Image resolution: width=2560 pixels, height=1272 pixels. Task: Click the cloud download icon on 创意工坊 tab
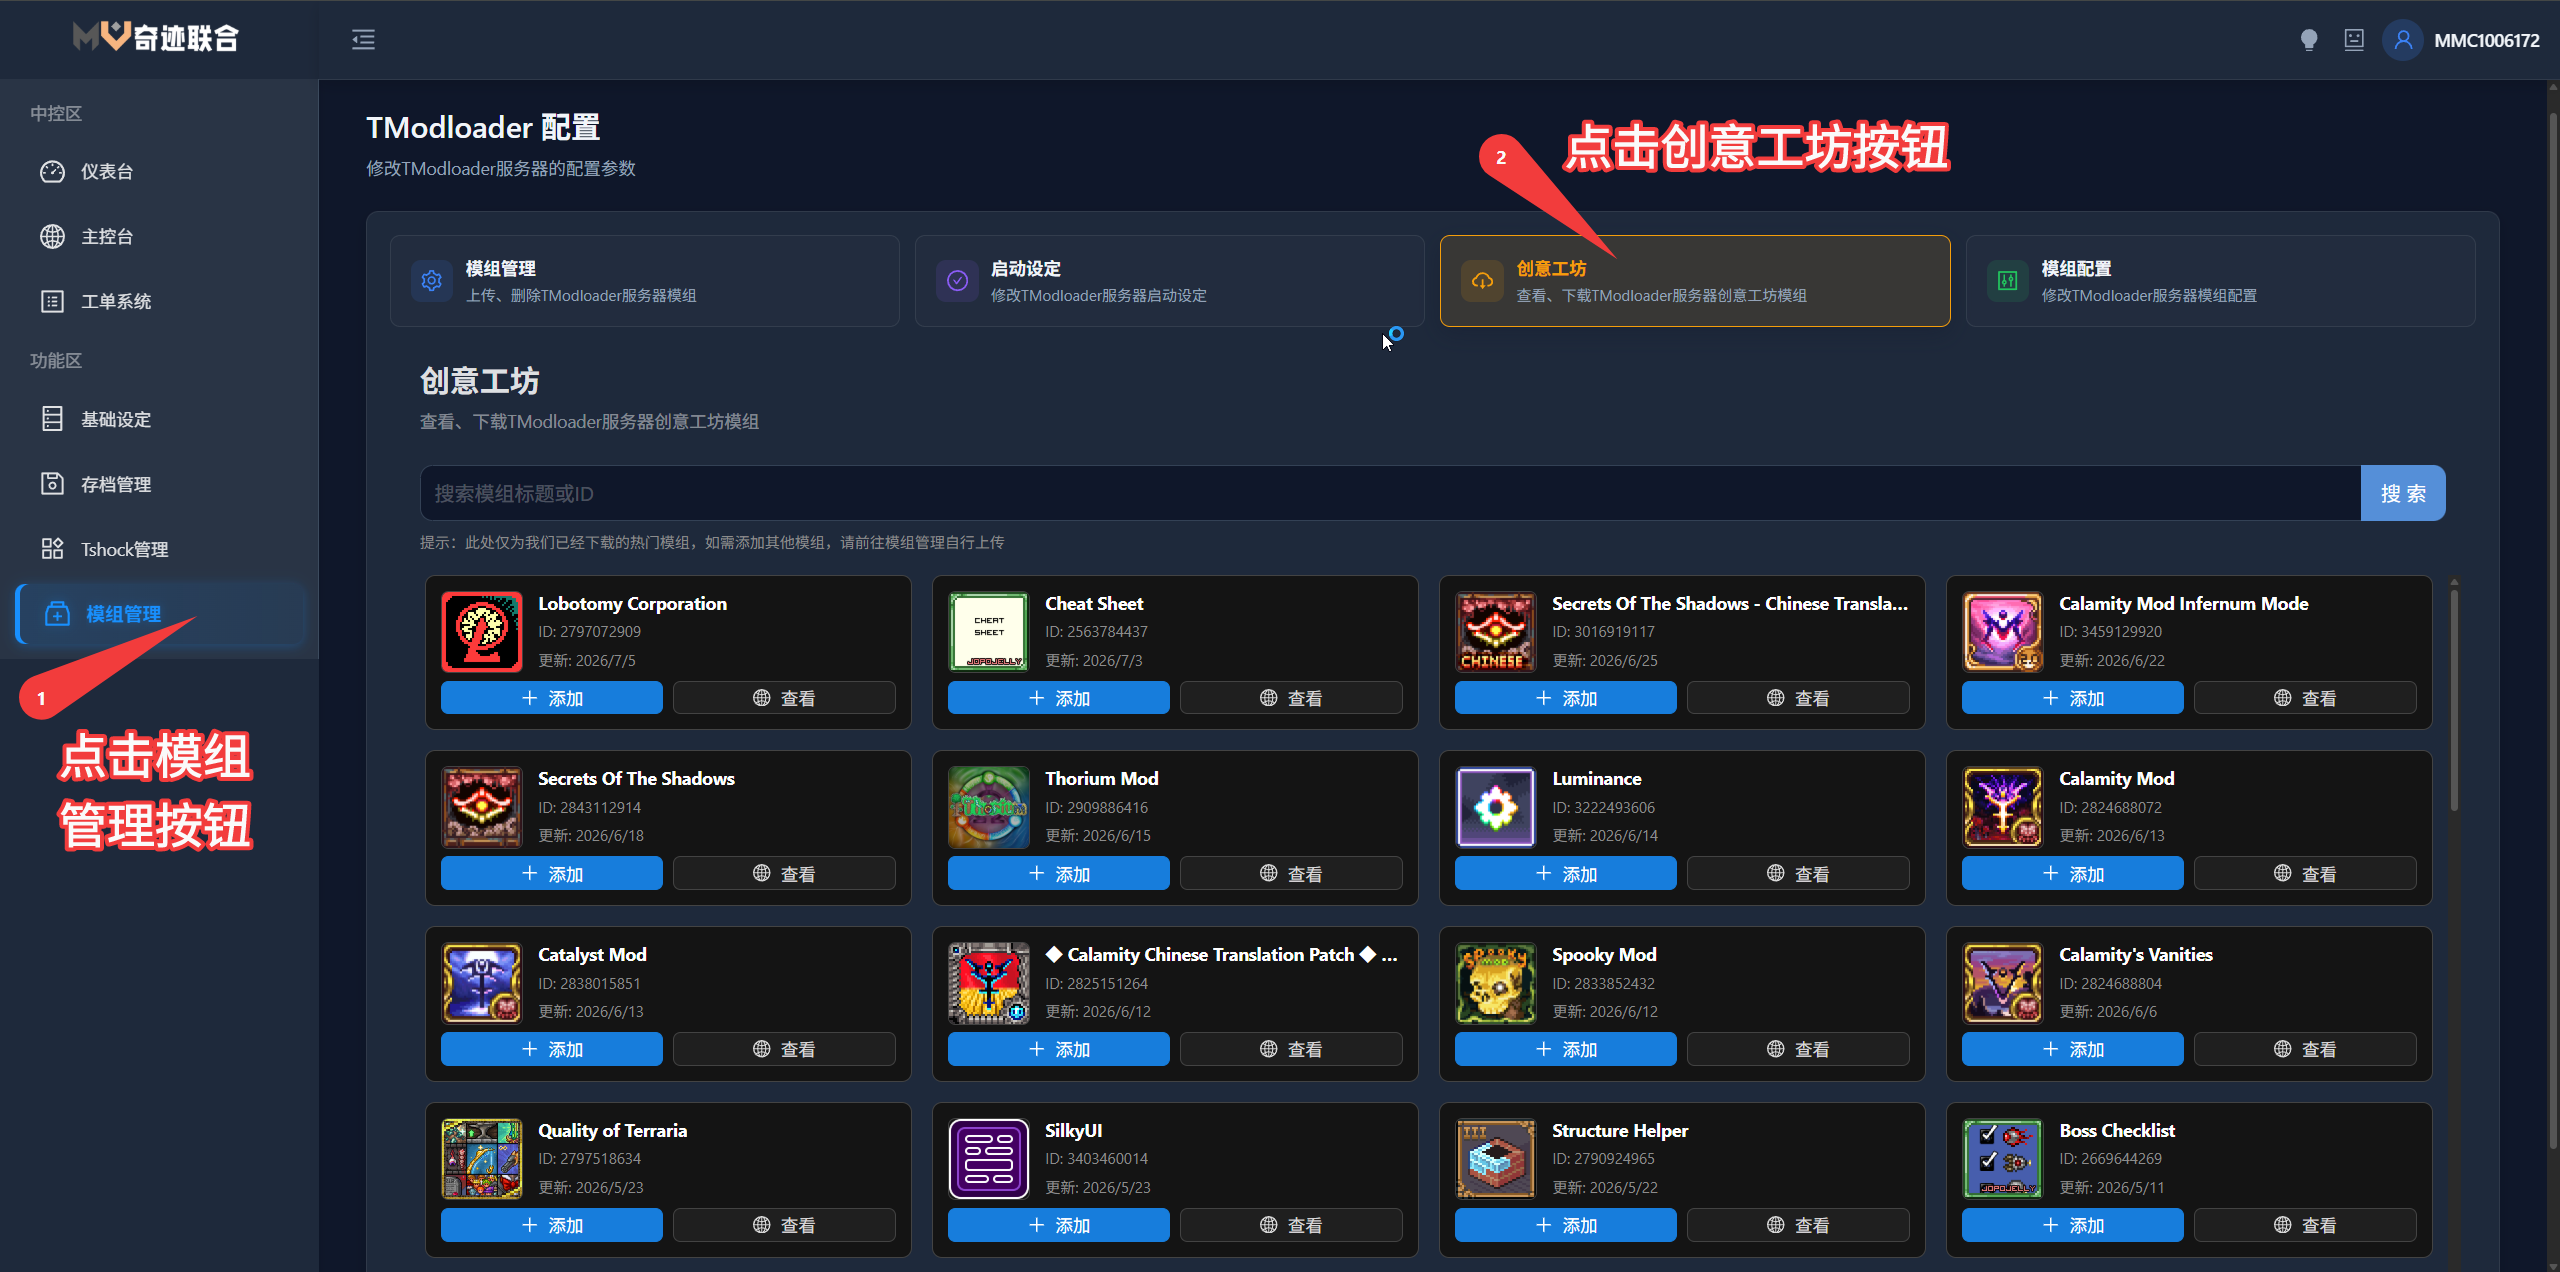[x=1482, y=281]
